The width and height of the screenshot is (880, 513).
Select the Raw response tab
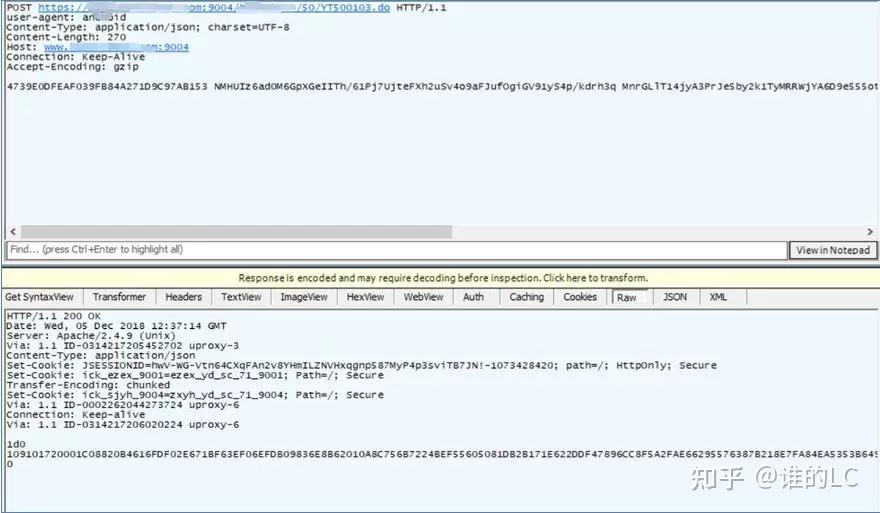coord(627,297)
